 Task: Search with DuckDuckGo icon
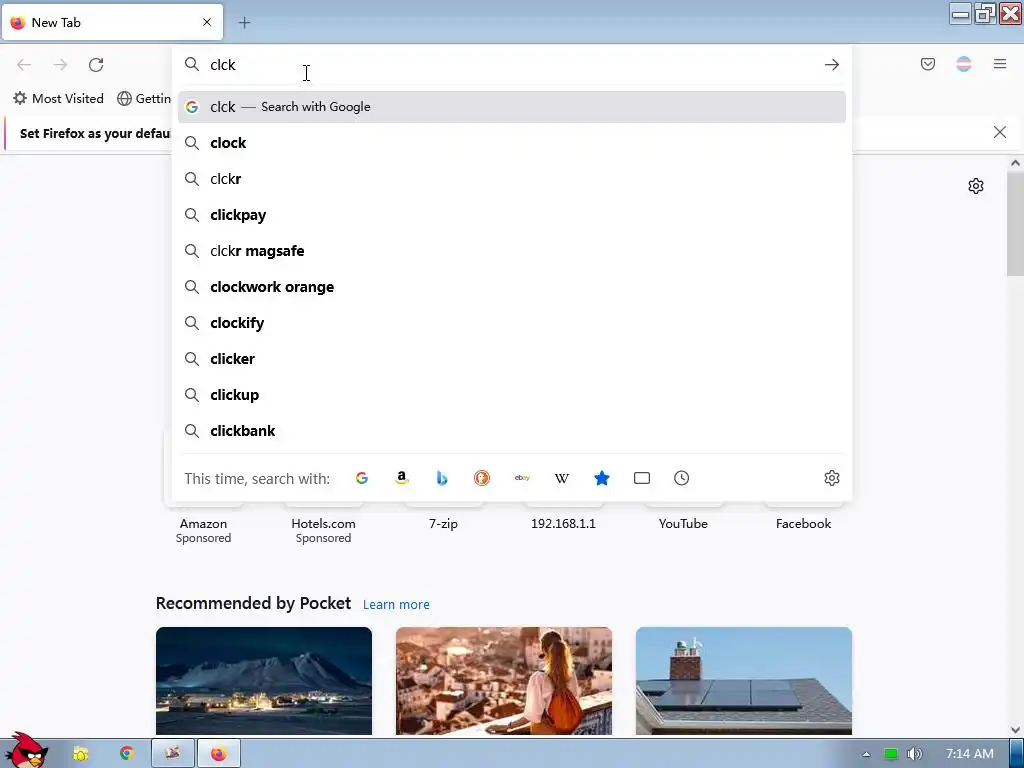[x=482, y=478]
